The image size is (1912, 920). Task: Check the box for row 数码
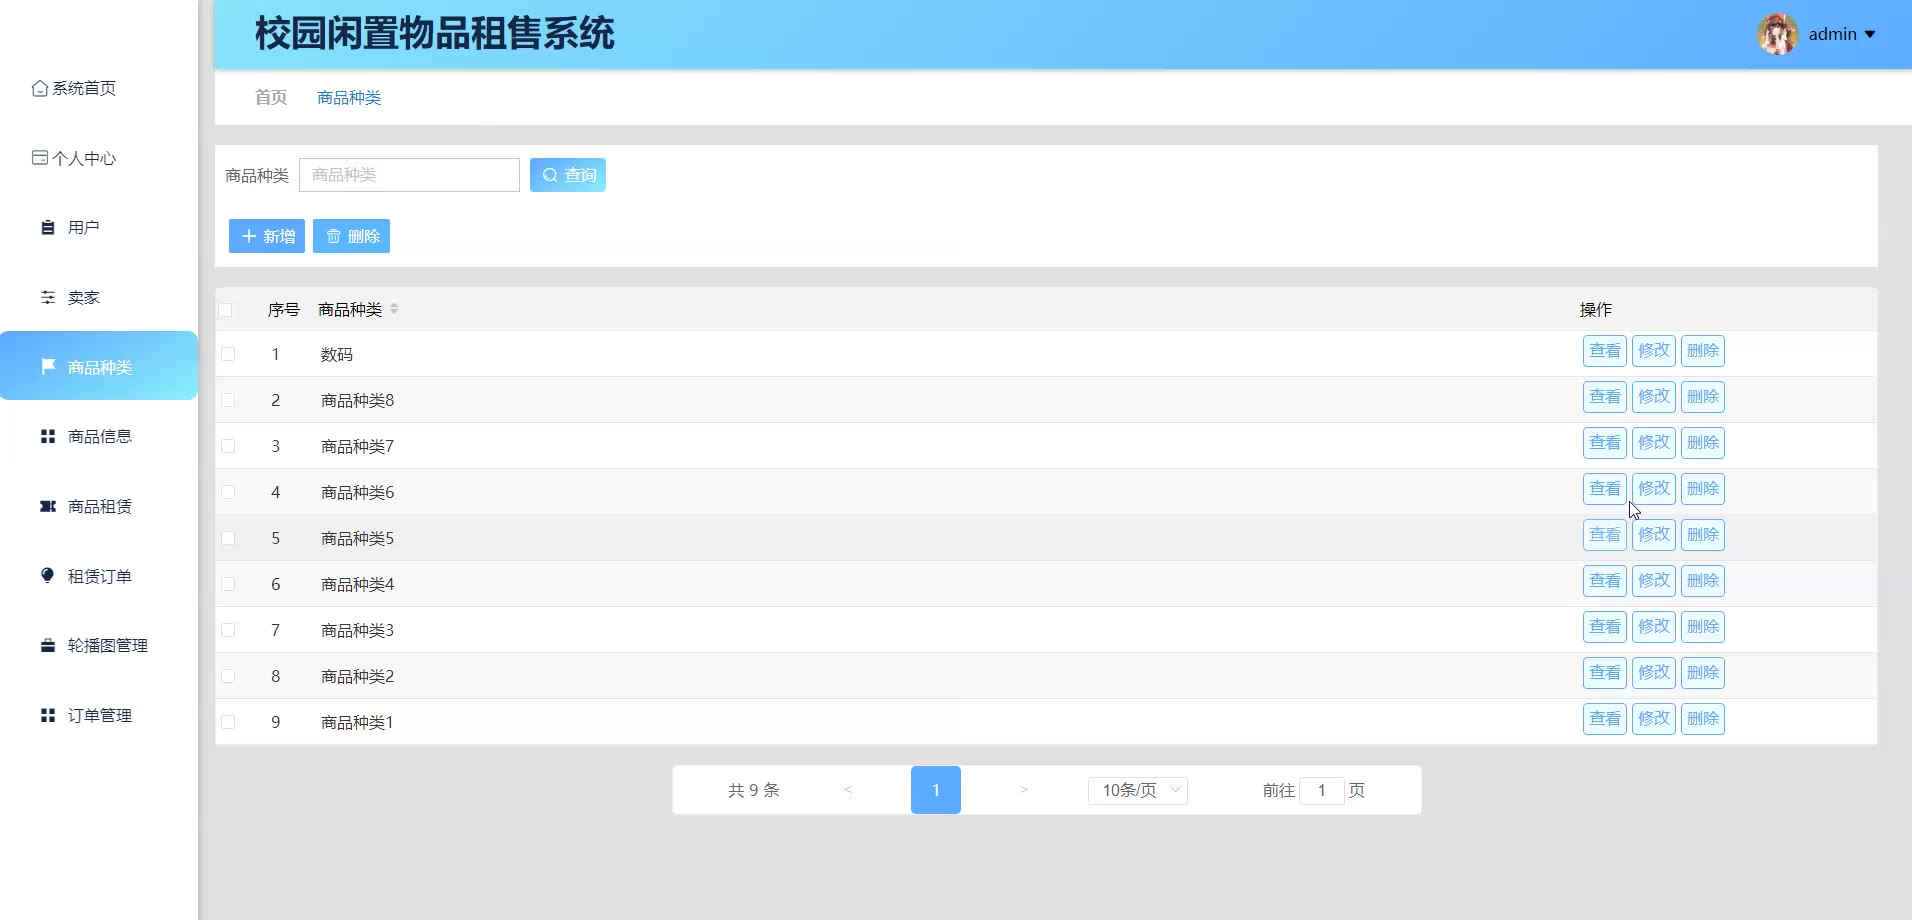[x=228, y=354]
